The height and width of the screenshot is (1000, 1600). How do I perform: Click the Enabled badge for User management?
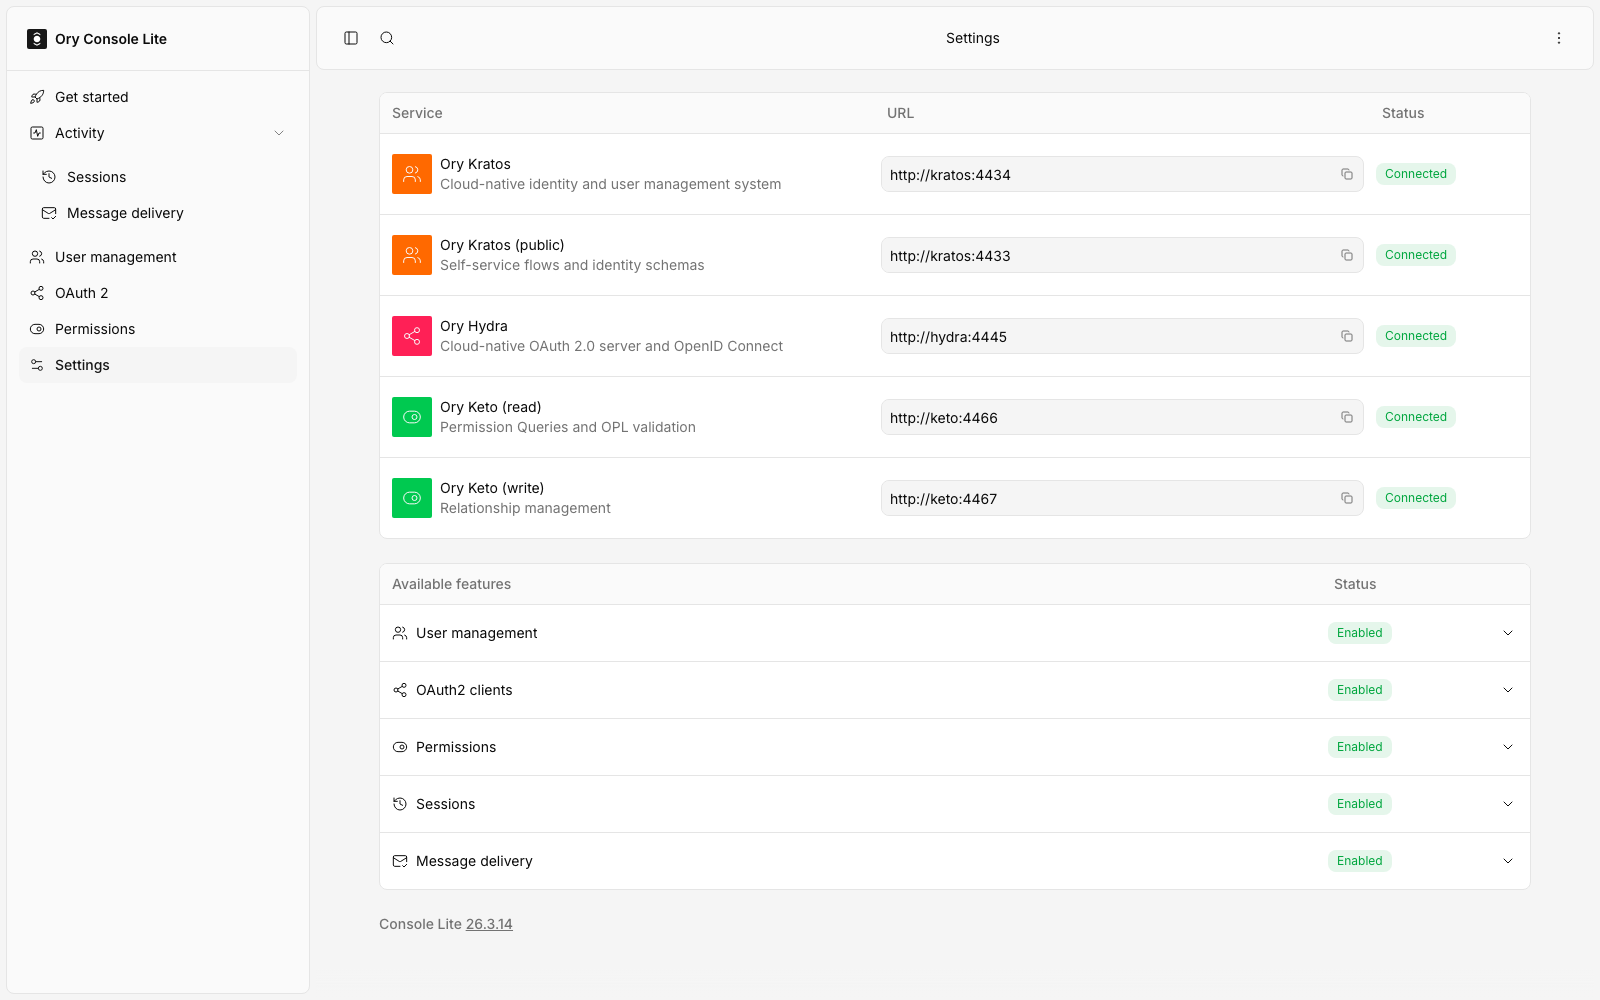pyautogui.click(x=1360, y=633)
